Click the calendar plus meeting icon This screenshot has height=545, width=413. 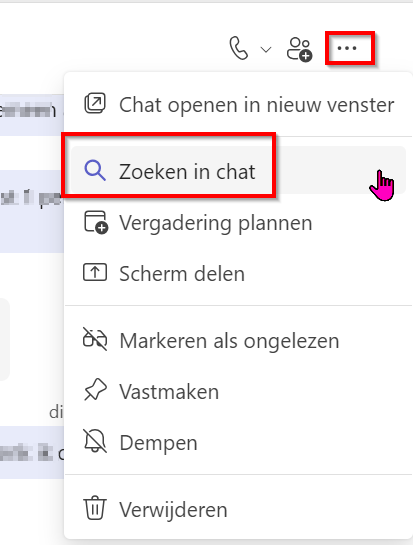pos(96,222)
